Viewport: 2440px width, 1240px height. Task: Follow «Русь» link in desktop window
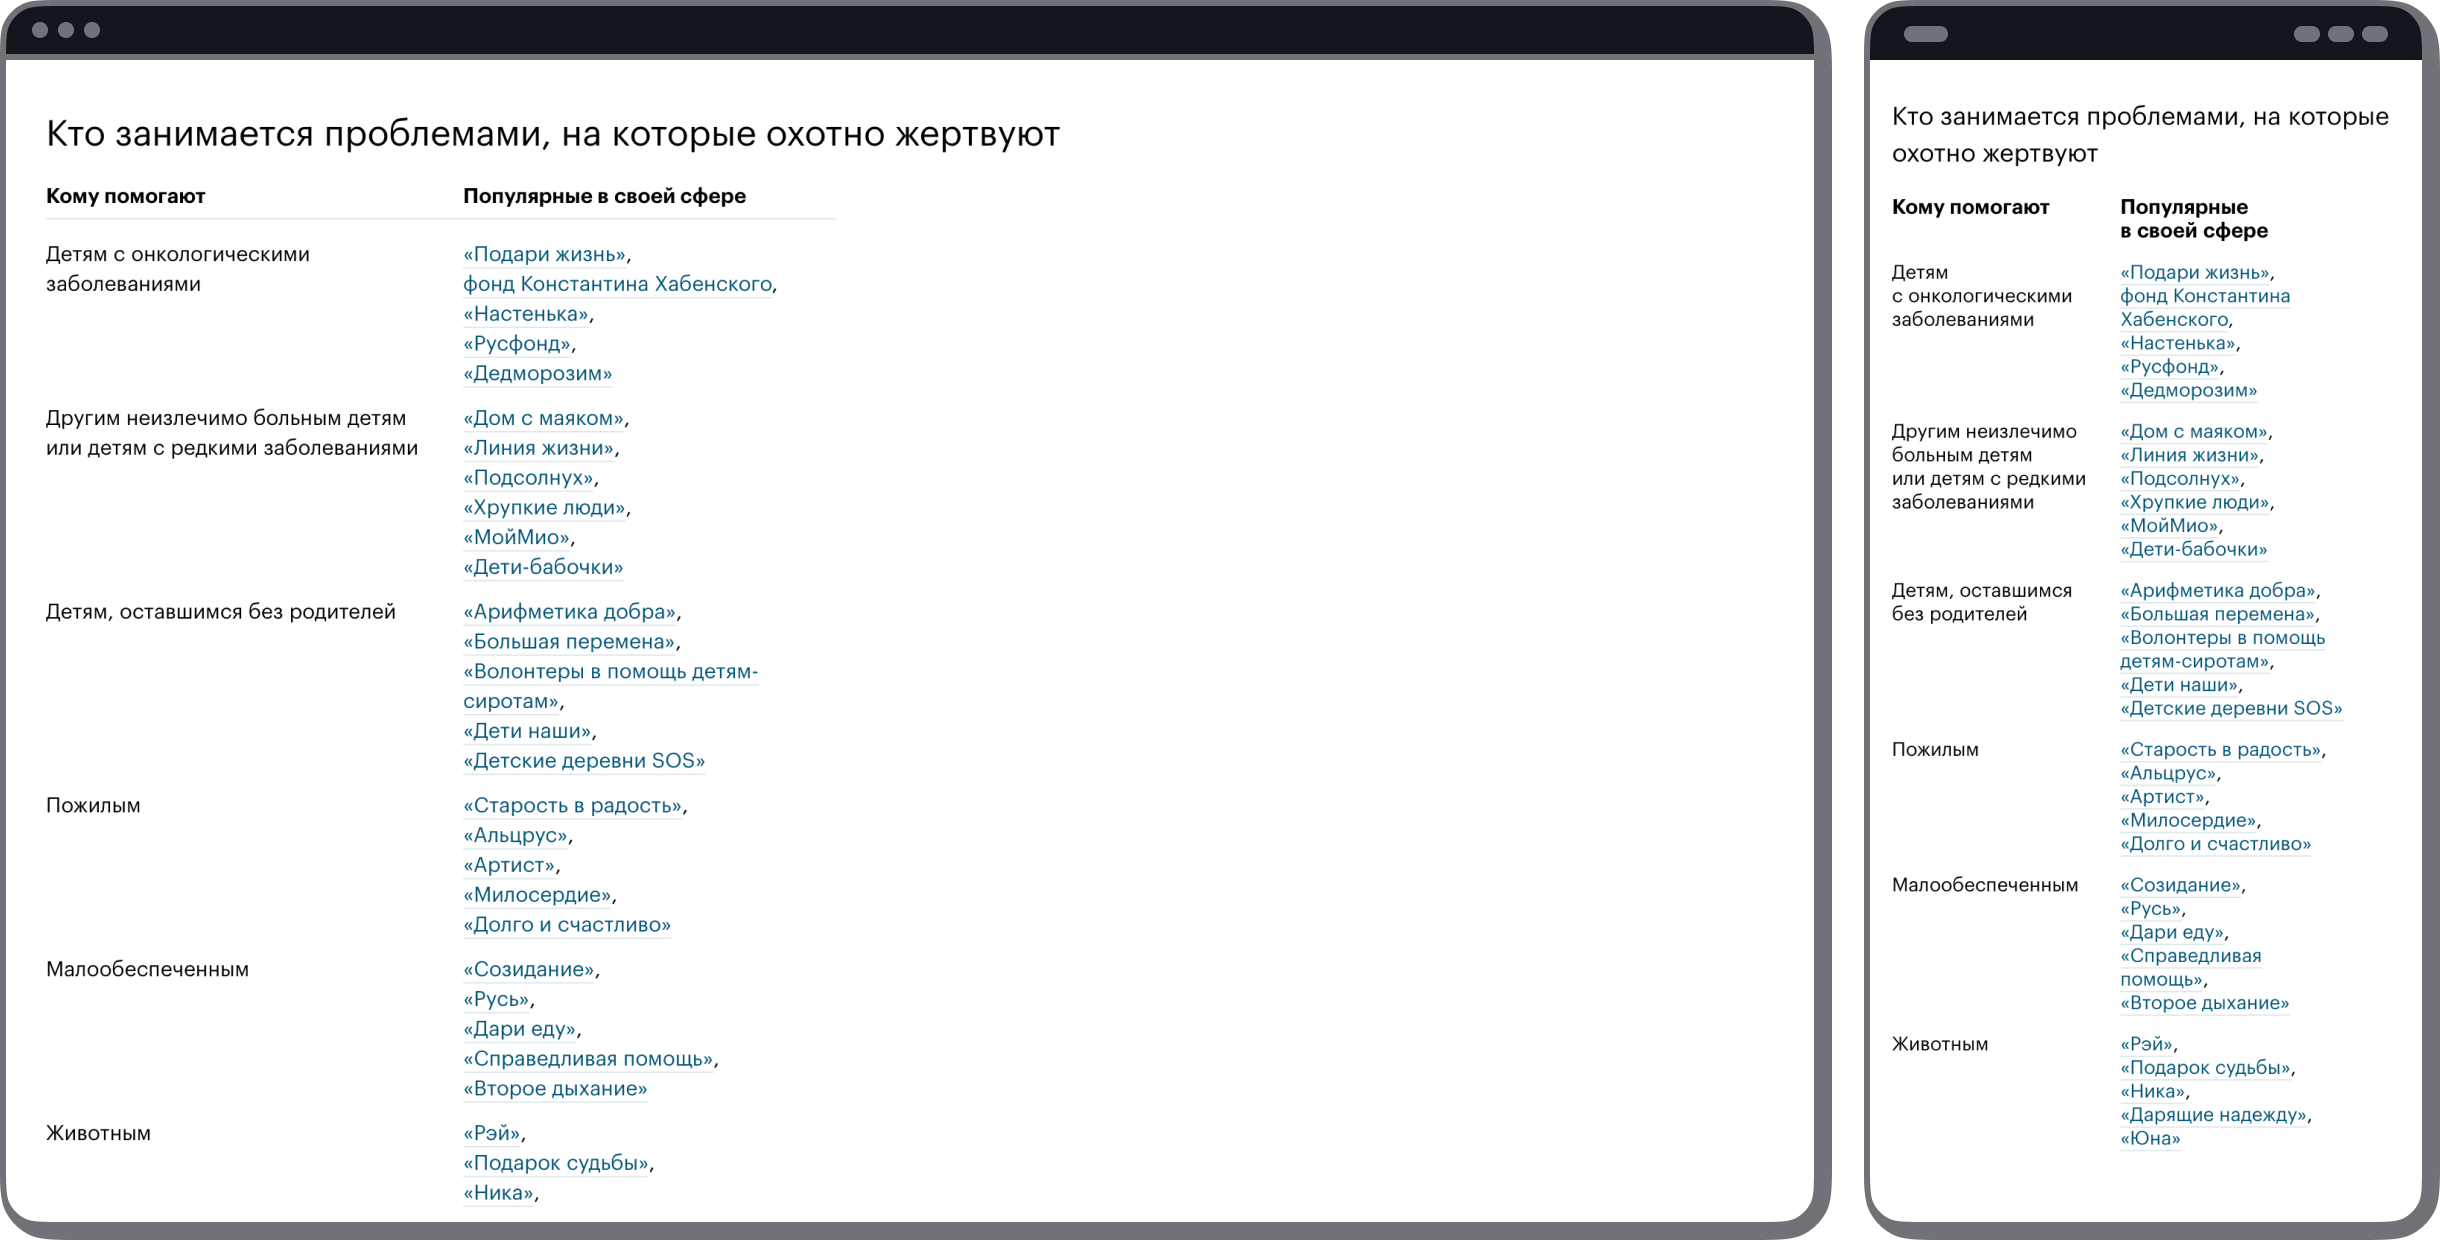(x=496, y=1001)
